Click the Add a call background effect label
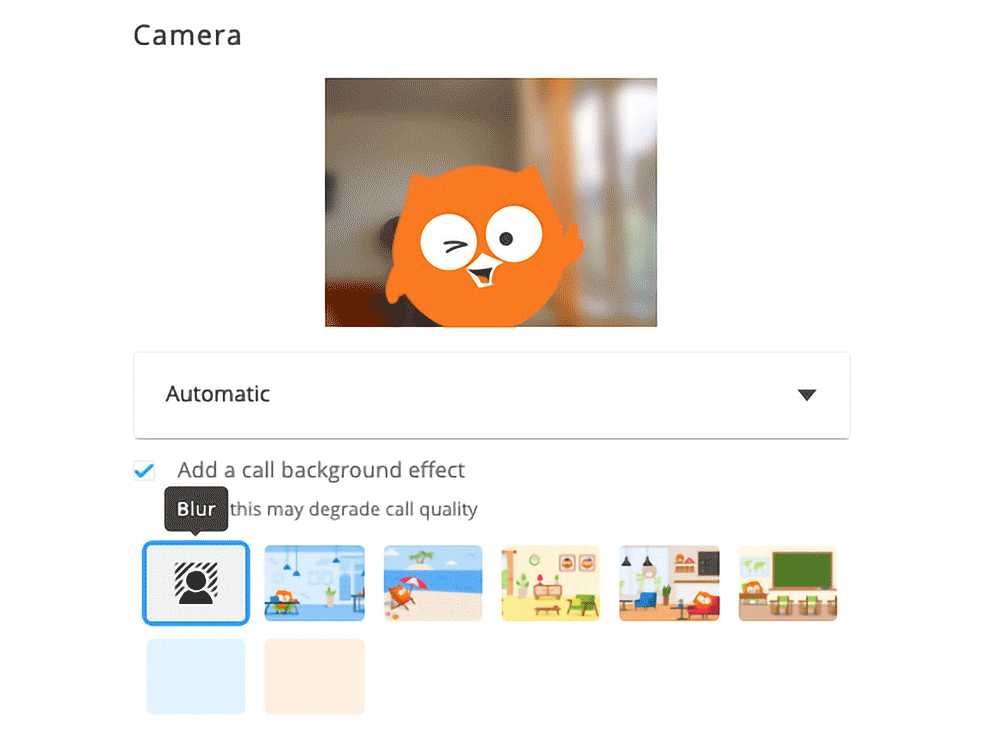The width and height of the screenshot is (984, 739). point(321,470)
